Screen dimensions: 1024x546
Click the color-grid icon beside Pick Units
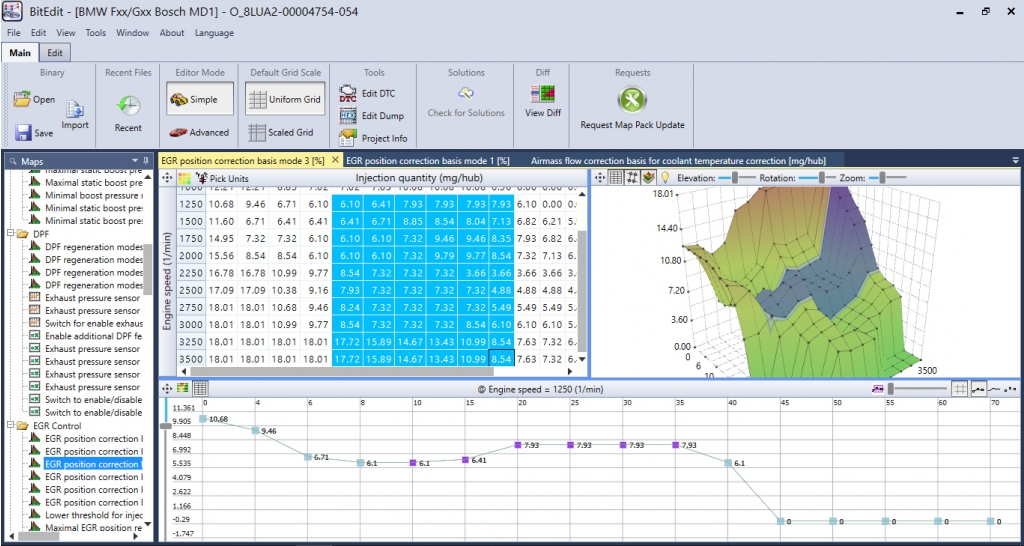click(x=185, y=178)
